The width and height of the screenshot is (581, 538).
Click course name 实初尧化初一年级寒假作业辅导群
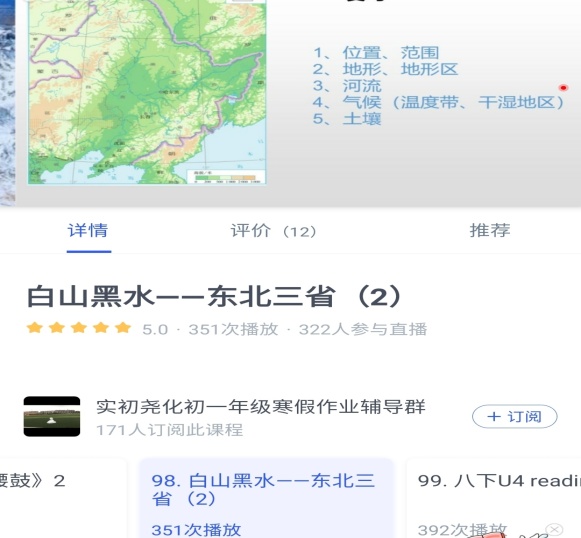tap(261, 406)
